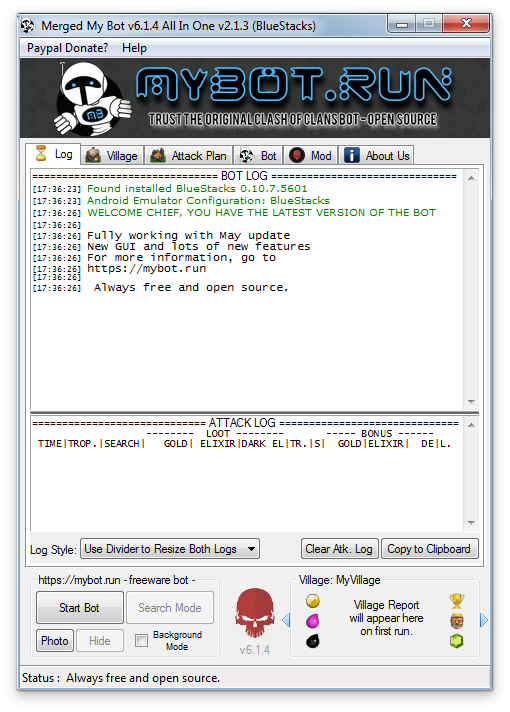
Task: Click the blue info icon on About Us tab
Action: pos(352,155)
